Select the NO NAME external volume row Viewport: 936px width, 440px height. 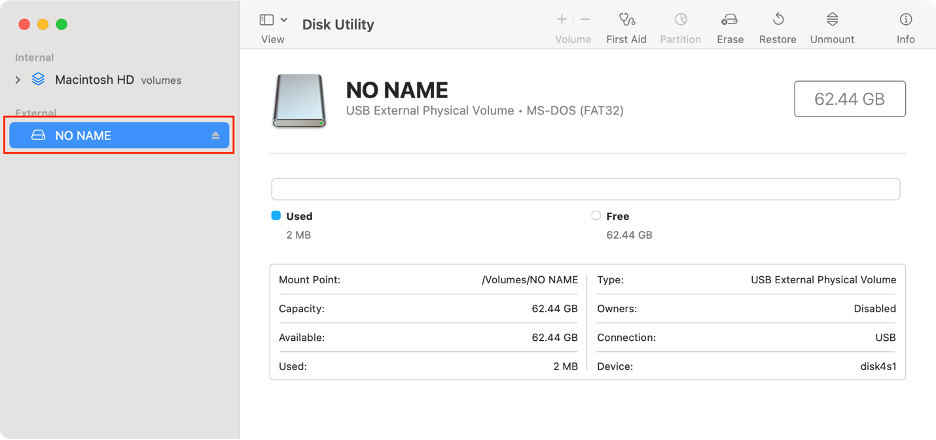pyautogui.click(x=119, y=136)
